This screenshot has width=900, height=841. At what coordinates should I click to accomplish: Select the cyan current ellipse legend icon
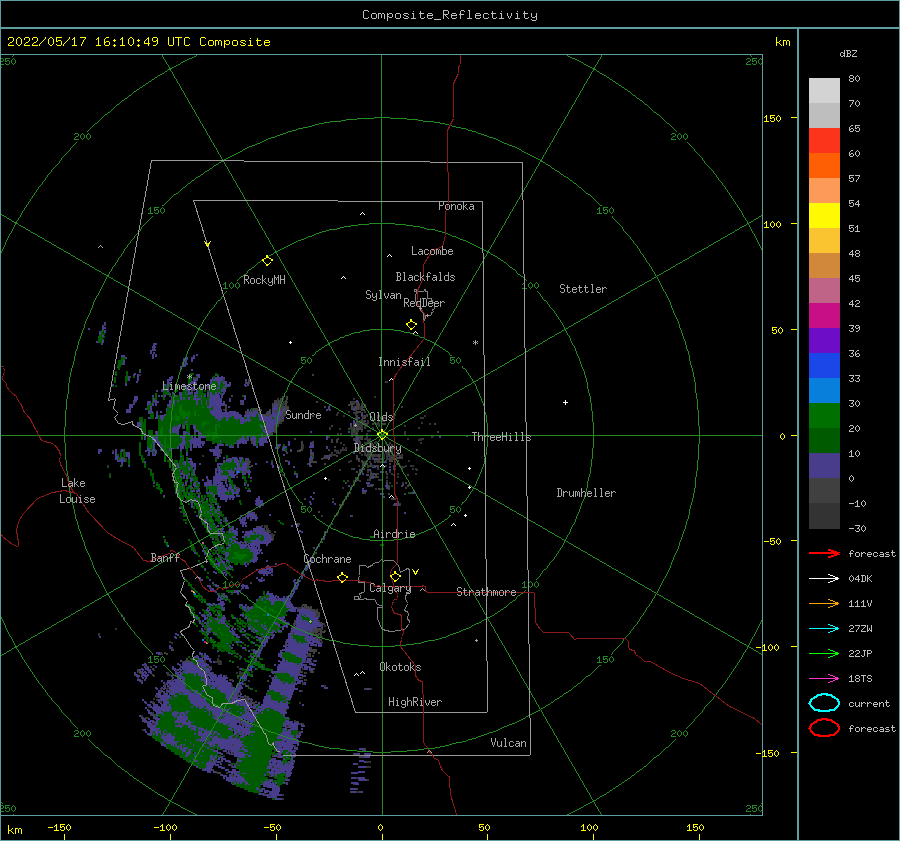824,703
